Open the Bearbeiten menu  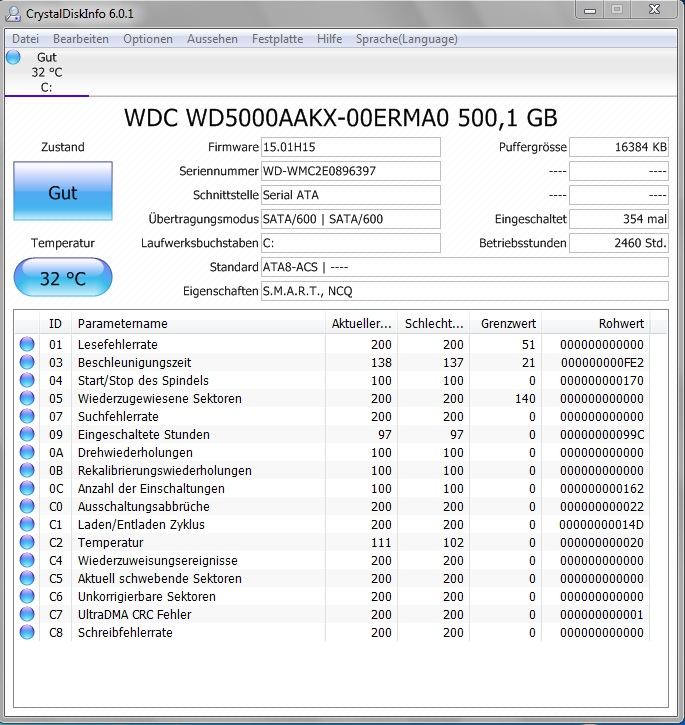(x=81, y=39)
